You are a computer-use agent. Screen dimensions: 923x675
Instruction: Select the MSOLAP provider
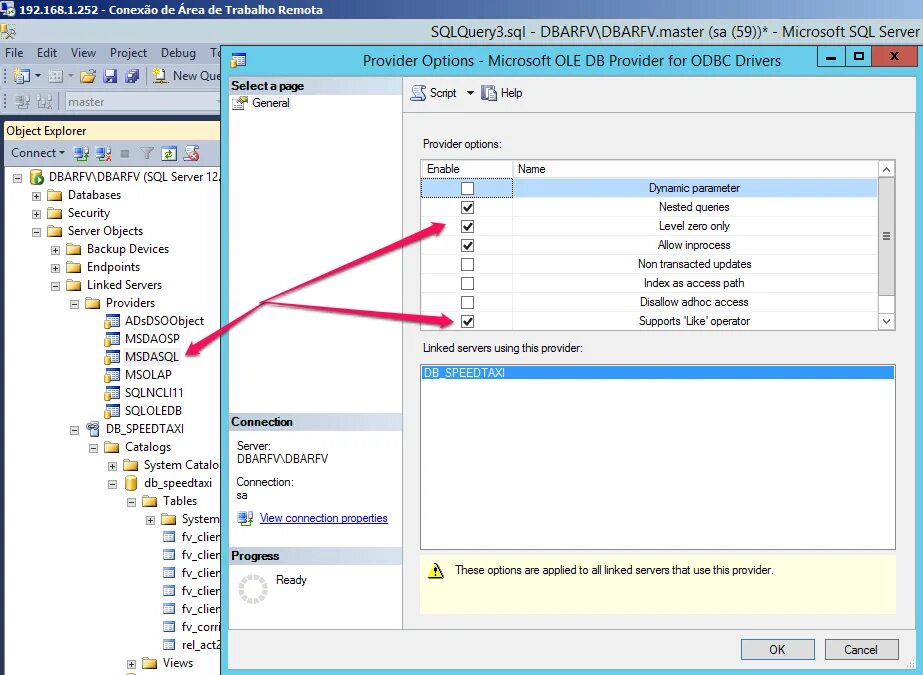(148, 375)
